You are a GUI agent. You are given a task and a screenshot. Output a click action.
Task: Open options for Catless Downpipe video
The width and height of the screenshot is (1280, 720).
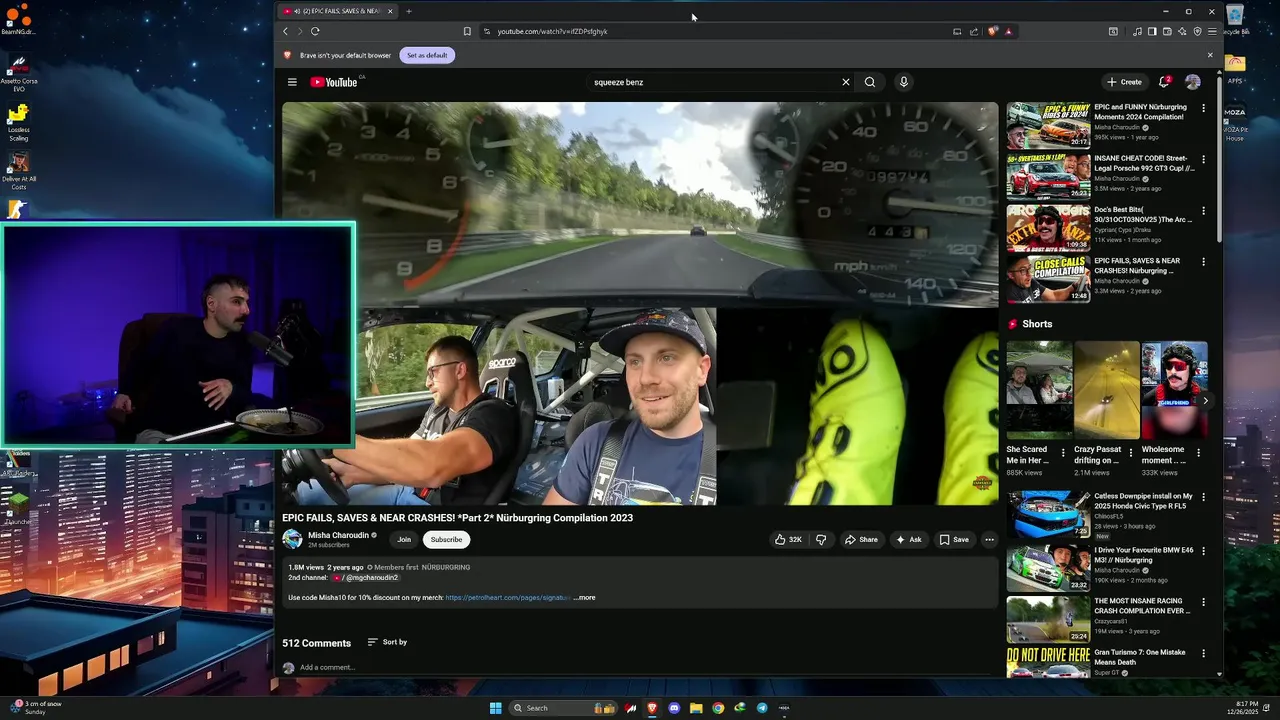[1203, 497]
